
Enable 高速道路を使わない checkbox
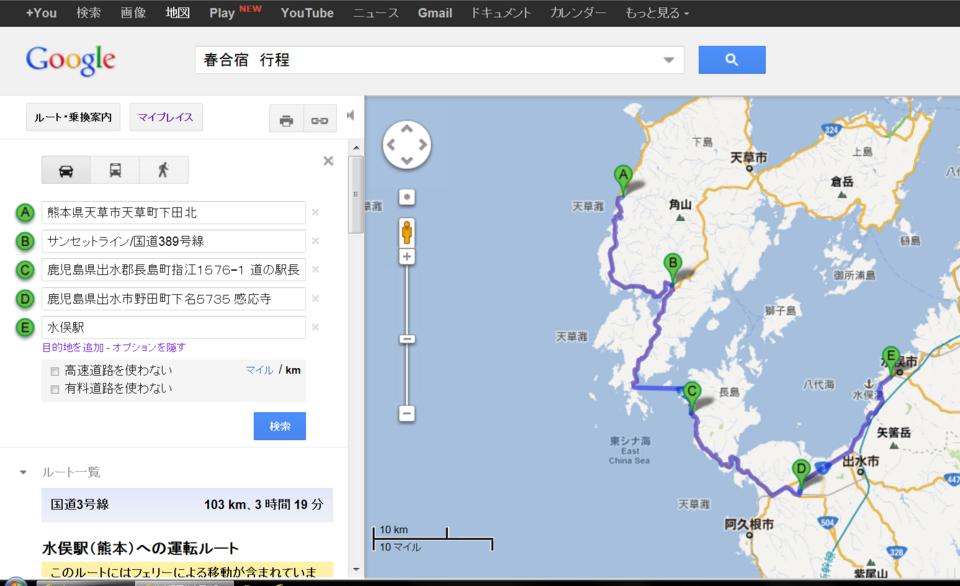pyautogui.click(x=55, y=371)
